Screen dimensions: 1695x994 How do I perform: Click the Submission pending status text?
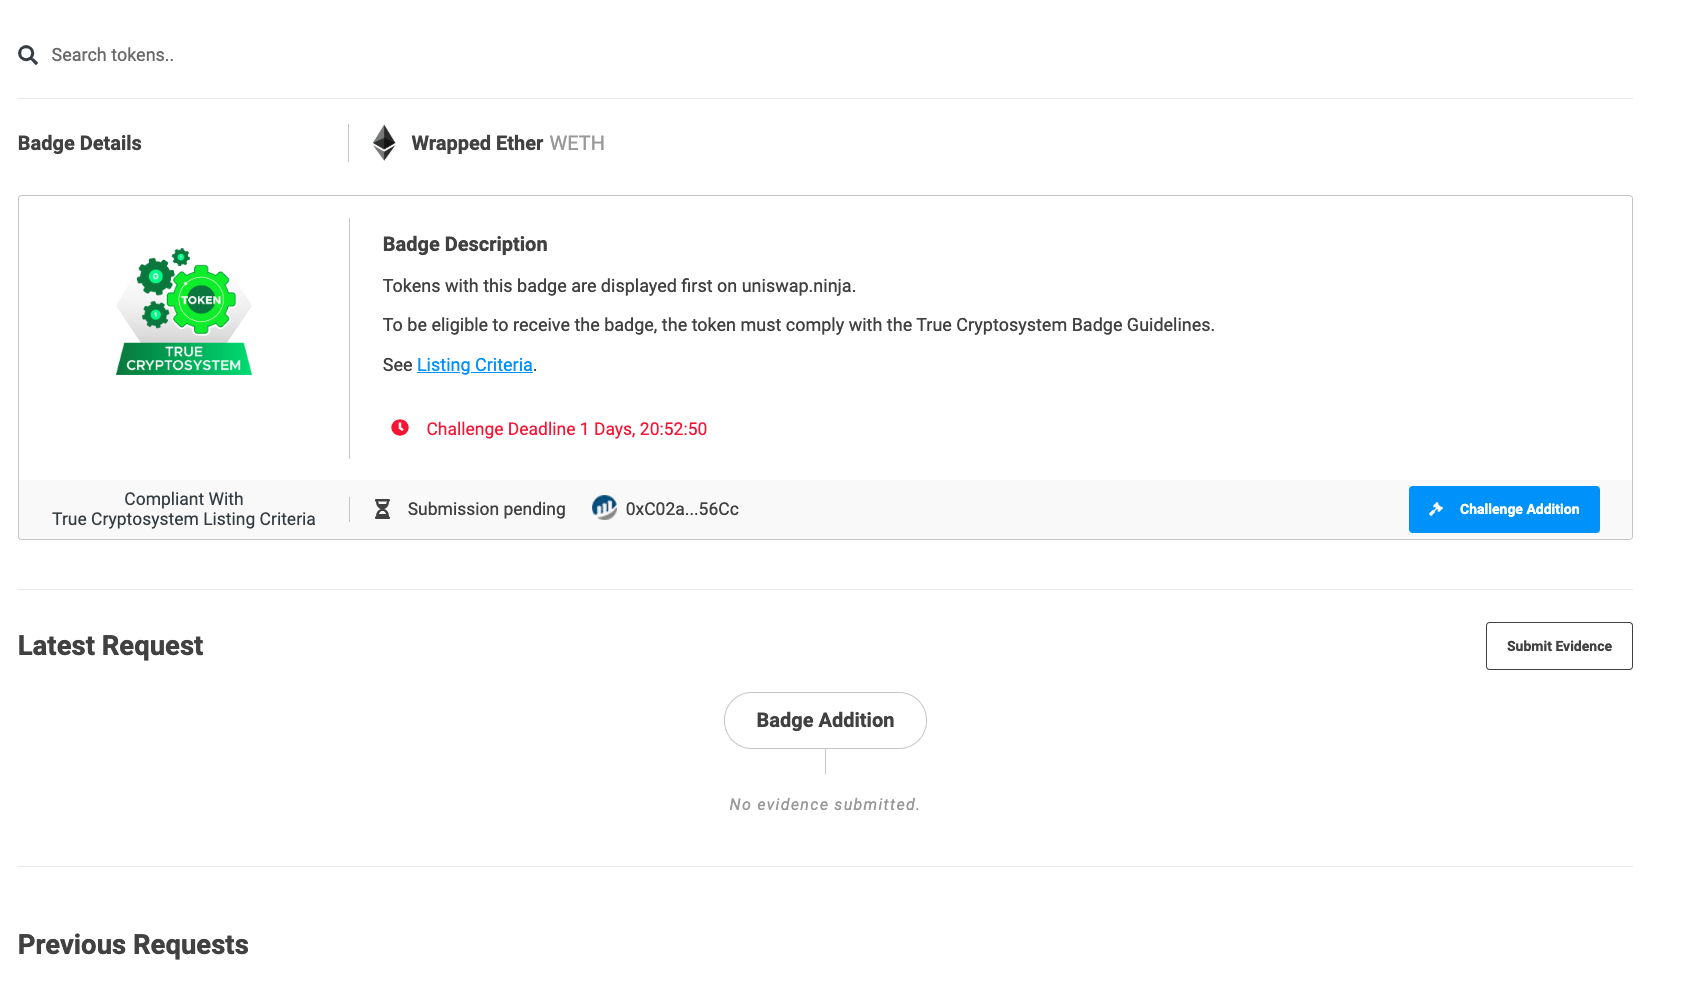point(486,509)
